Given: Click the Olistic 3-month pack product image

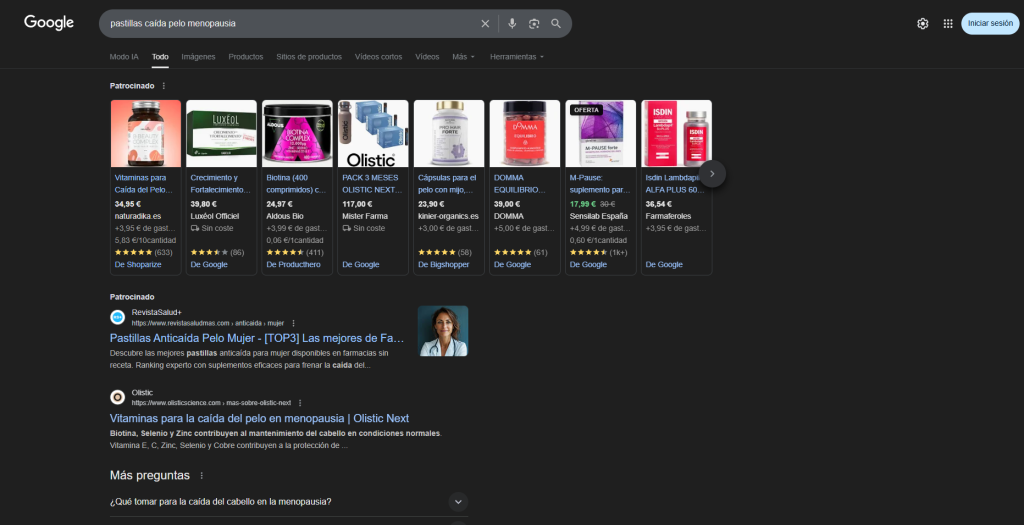Looking at the screenshot, I should [373, 133].
